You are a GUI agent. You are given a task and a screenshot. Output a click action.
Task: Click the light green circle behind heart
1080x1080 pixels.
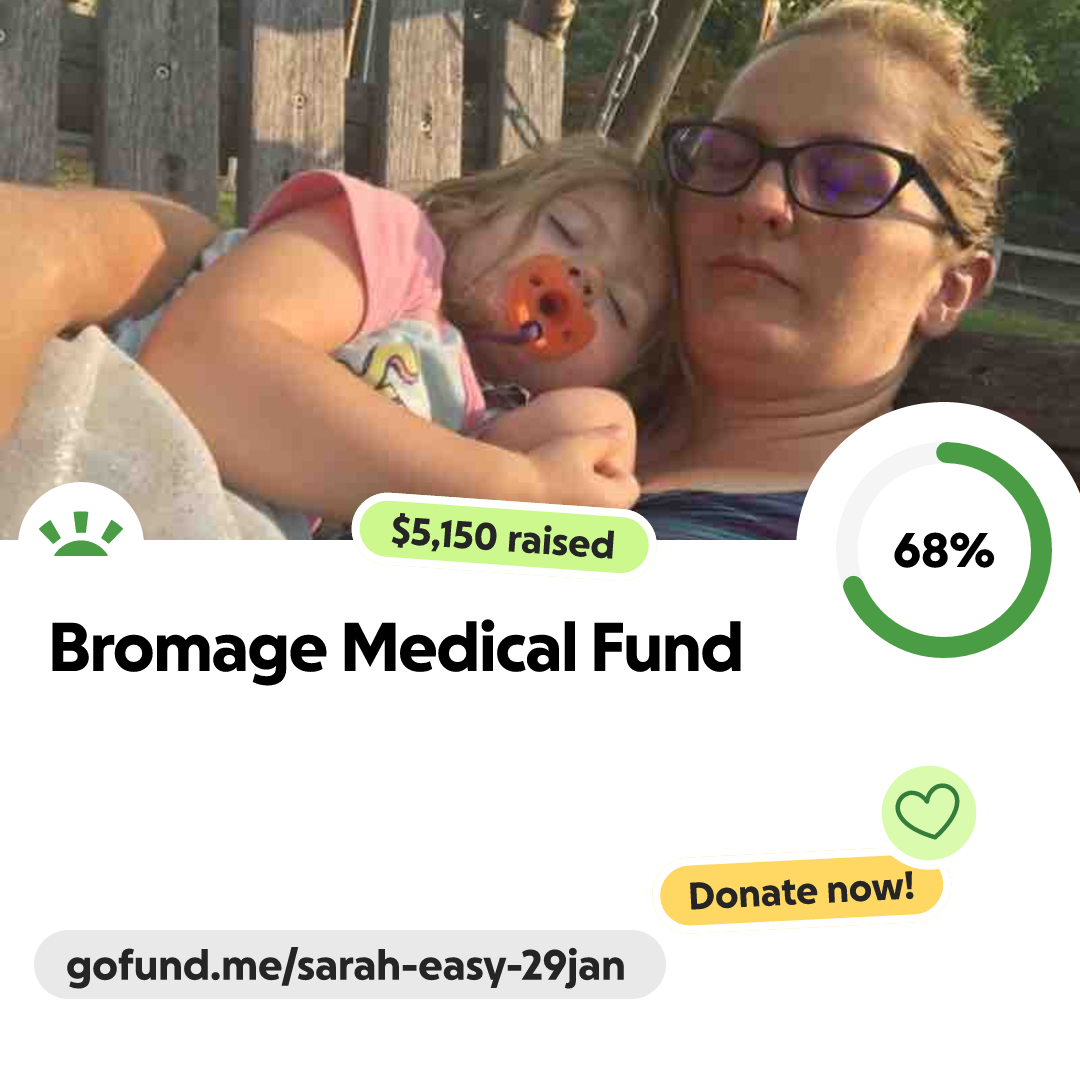click(928, 812)
